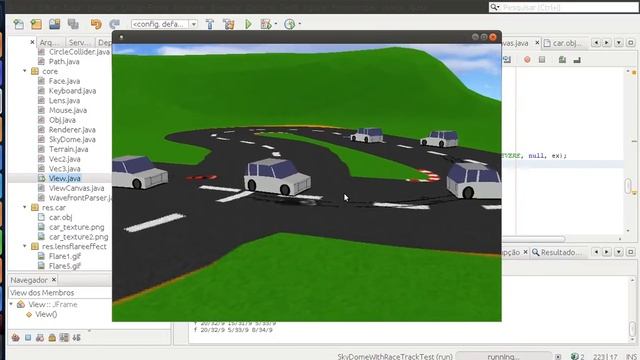The image size is (640, 360).
Task: Collapse the res.car package node
Action: pyautogui.click(x=24, y=207)
